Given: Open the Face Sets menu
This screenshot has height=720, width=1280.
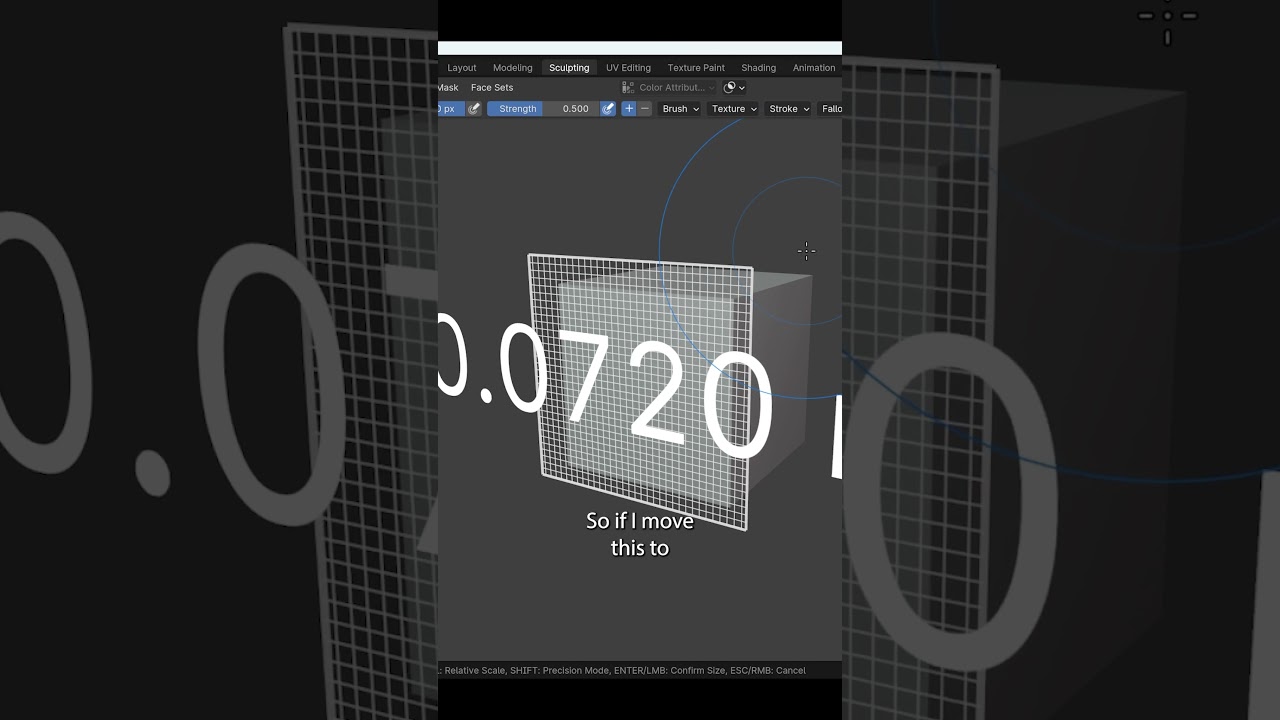Looking at the screenshot, I should pyautogui.click(x=492, y=88).
